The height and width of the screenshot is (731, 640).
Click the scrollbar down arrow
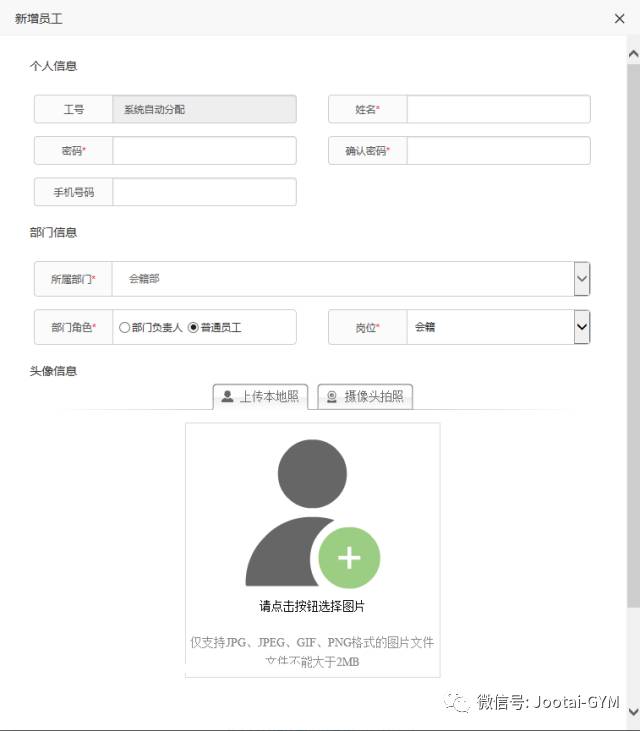pyautogui.click(x=633, y=712)
